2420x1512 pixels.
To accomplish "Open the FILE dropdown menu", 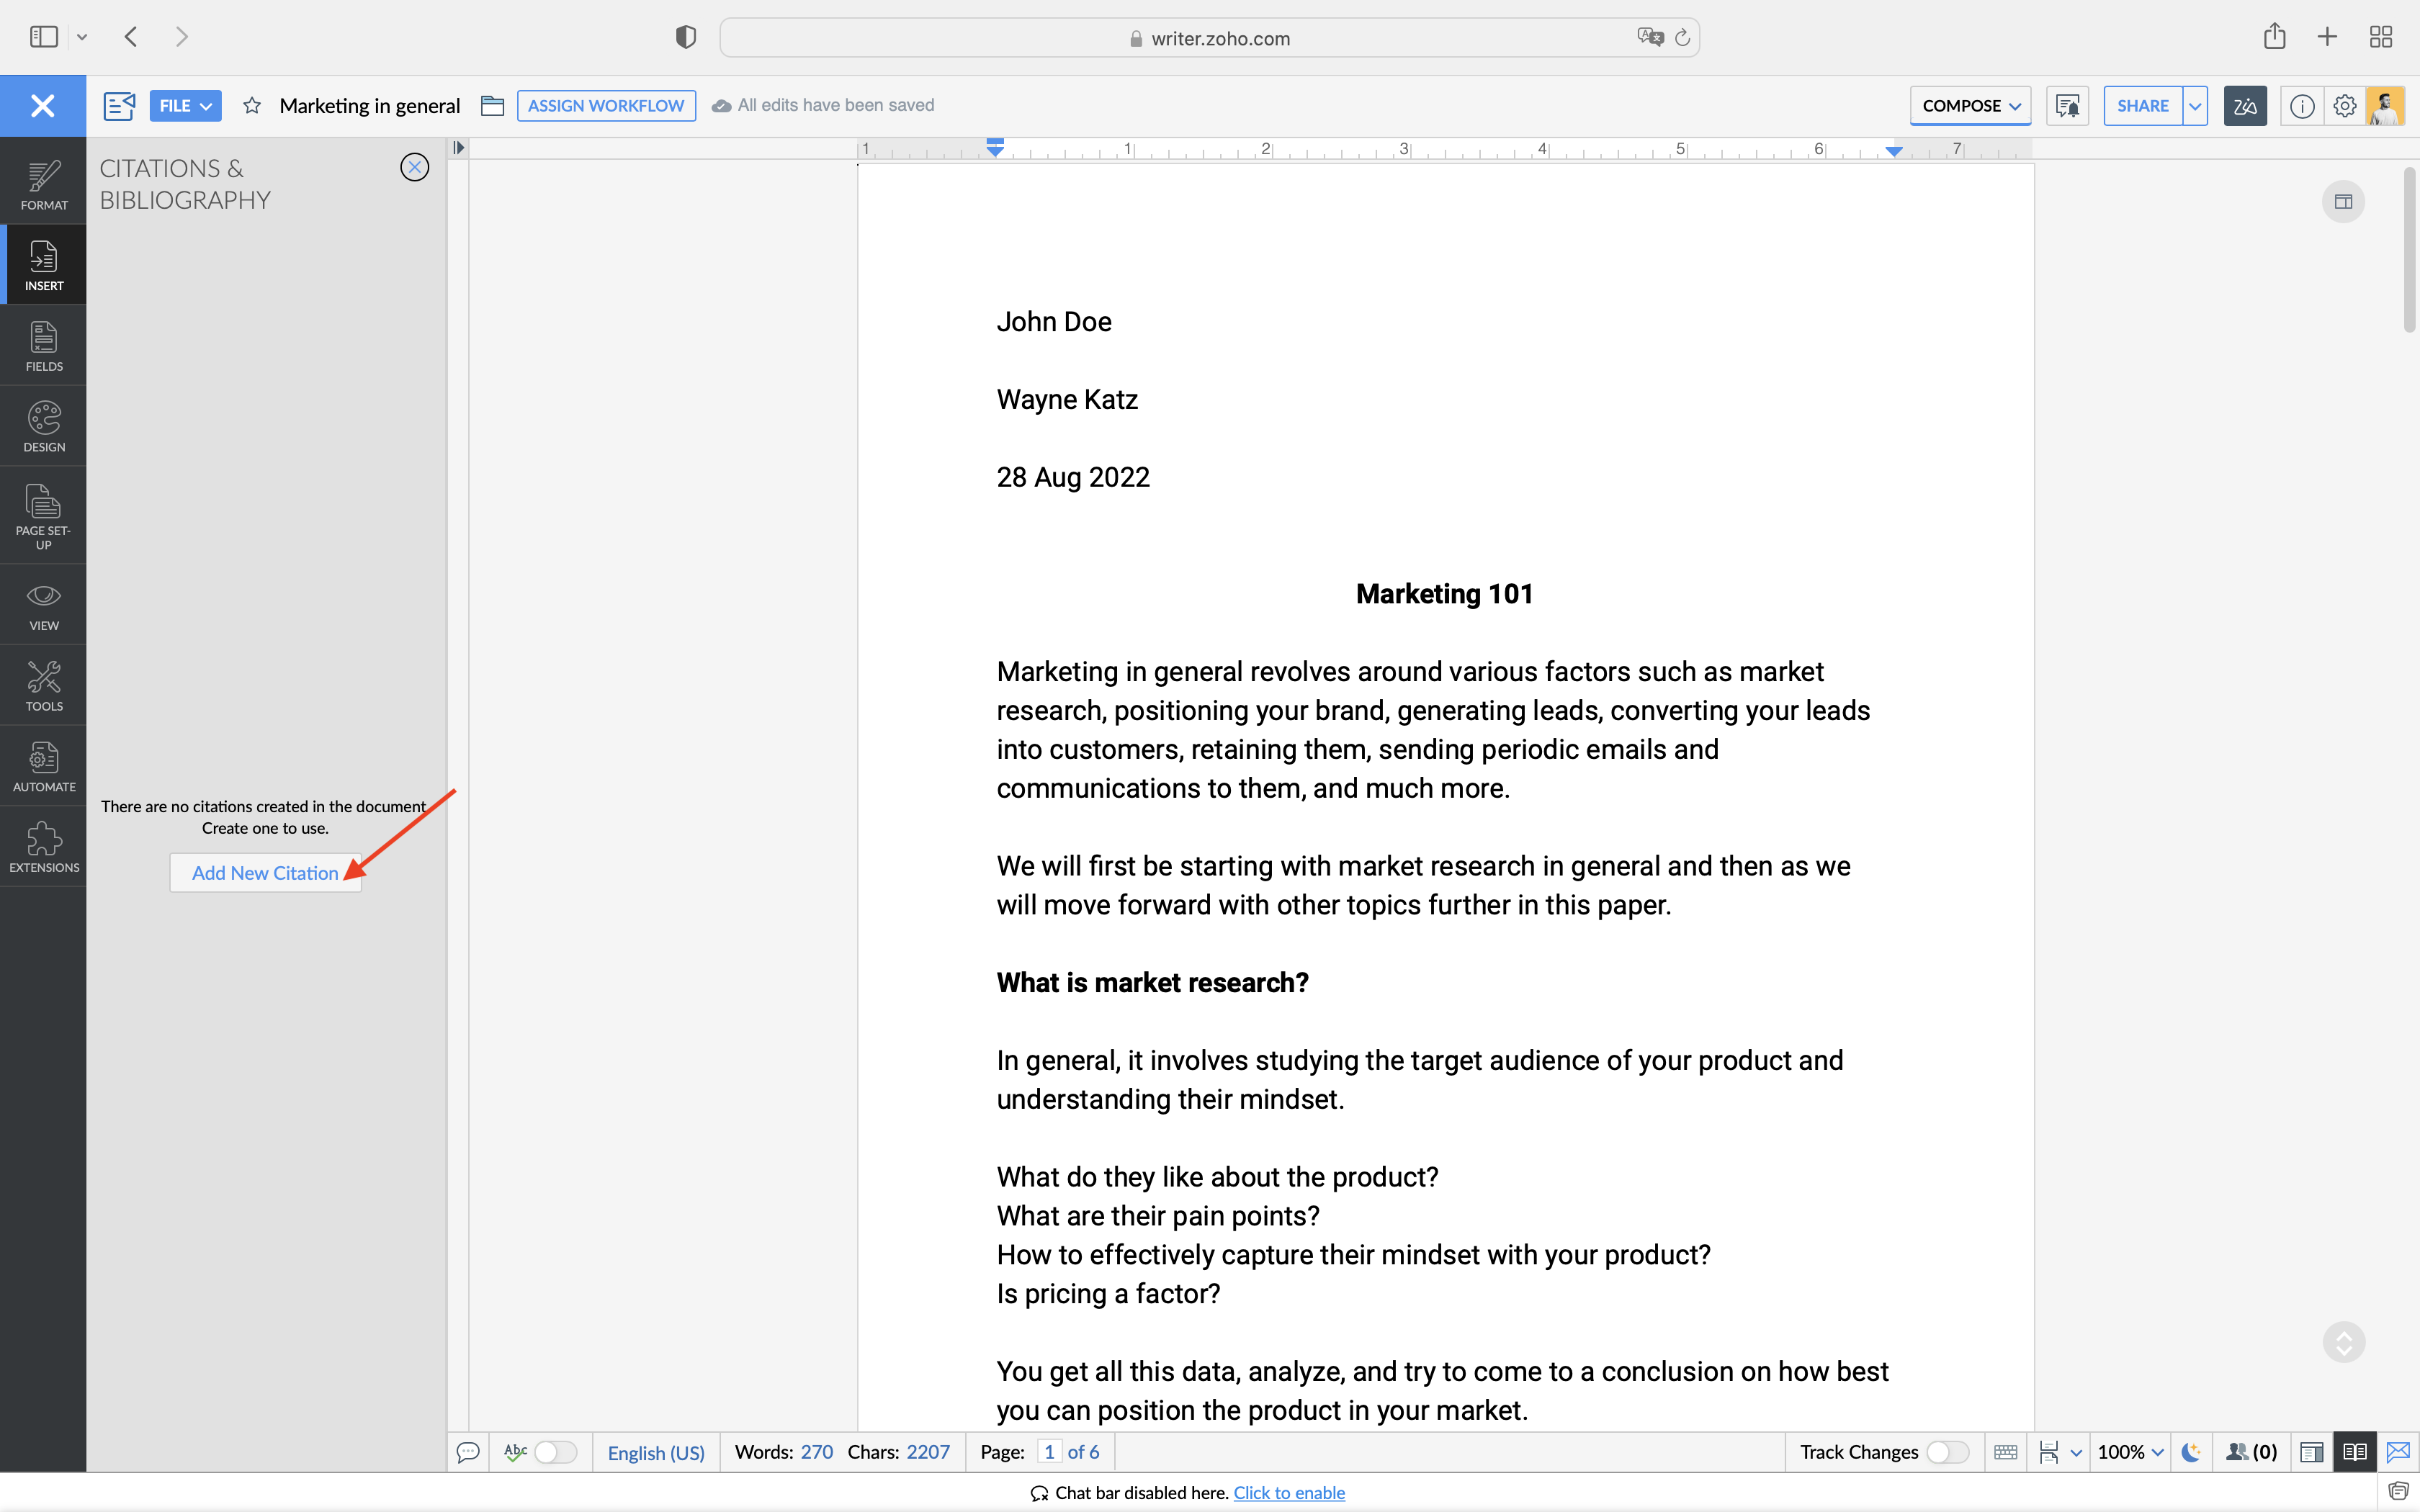I will (x=185, y=106).
